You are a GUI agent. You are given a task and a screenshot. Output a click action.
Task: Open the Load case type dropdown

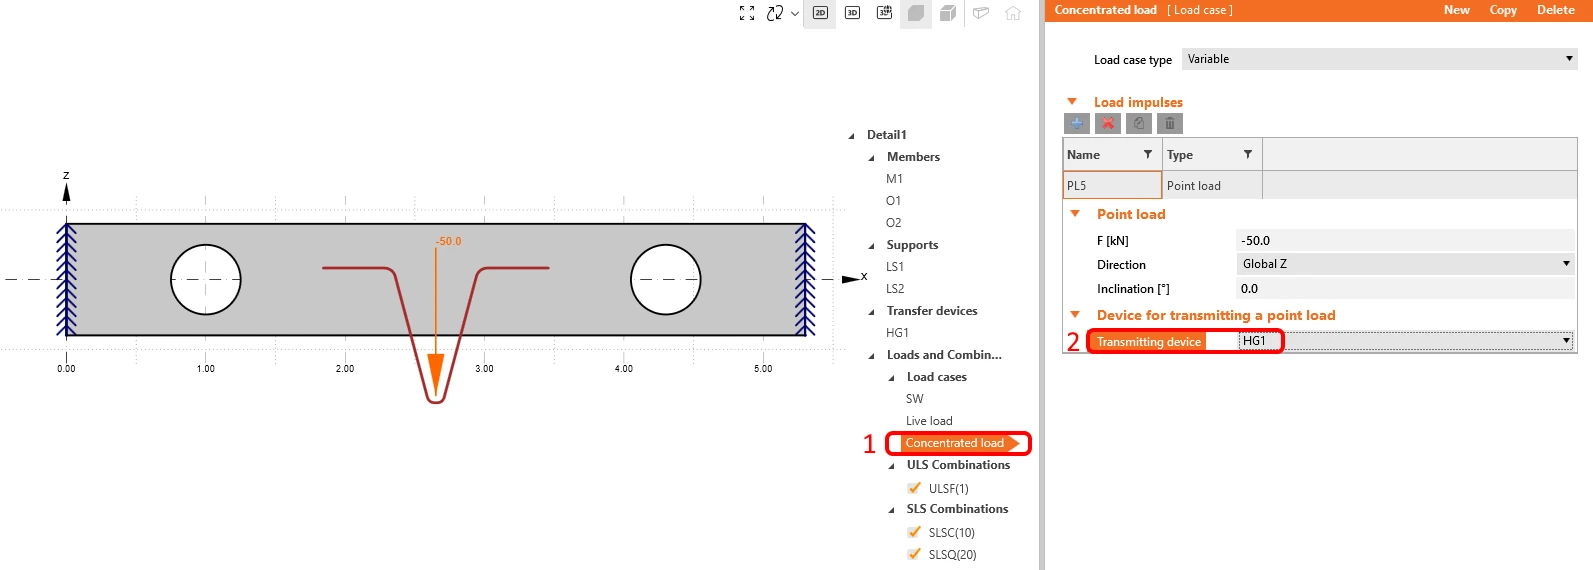[1380, 59]
